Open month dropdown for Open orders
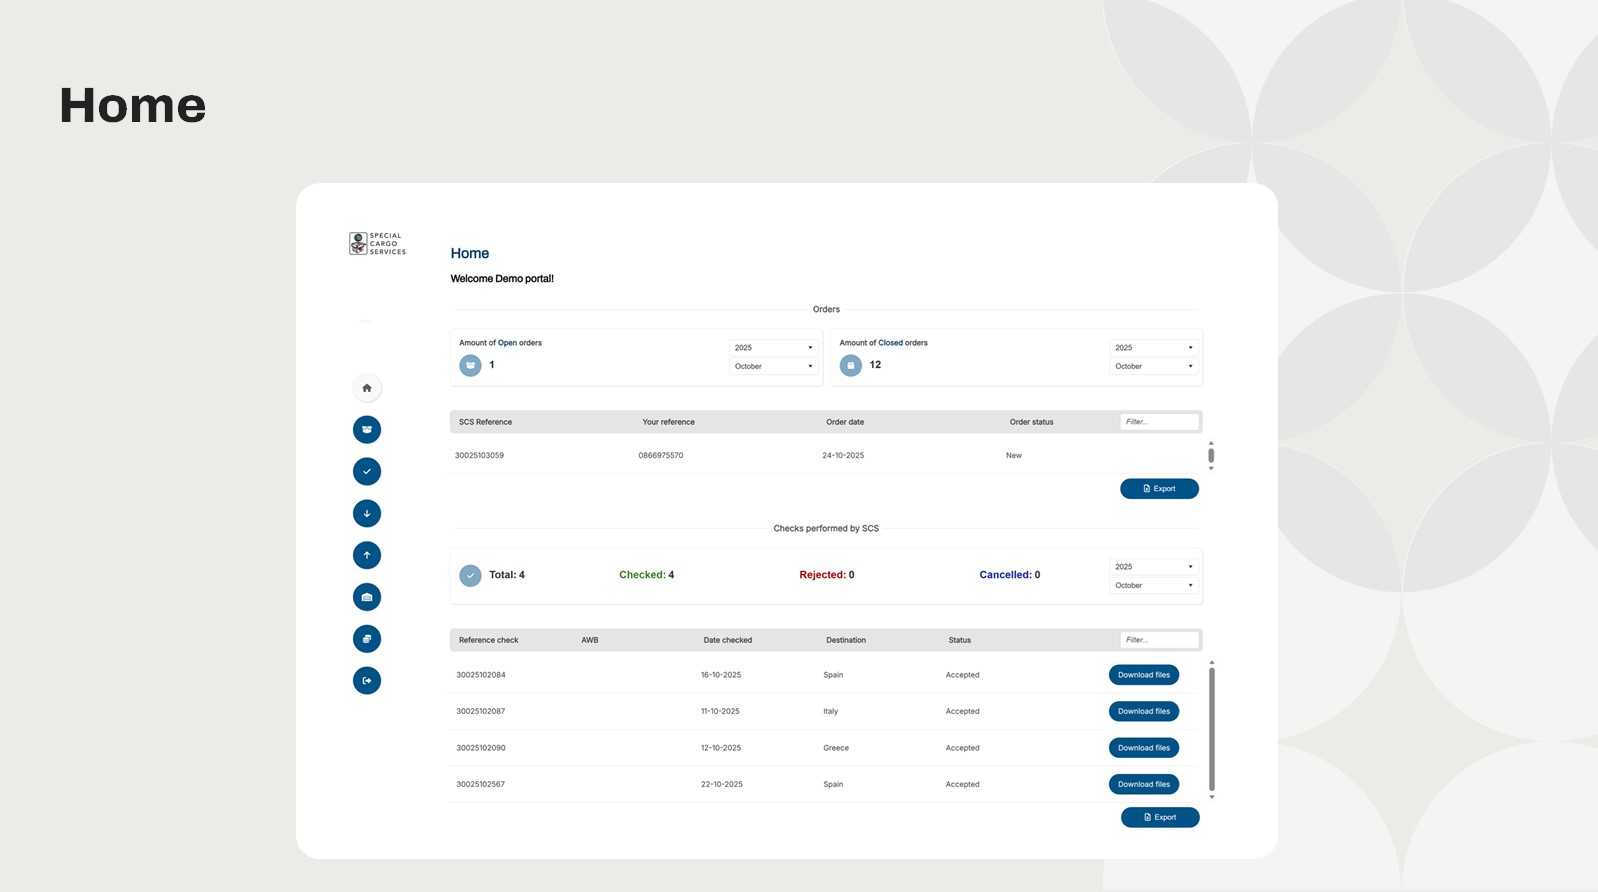 coord(773,367)
